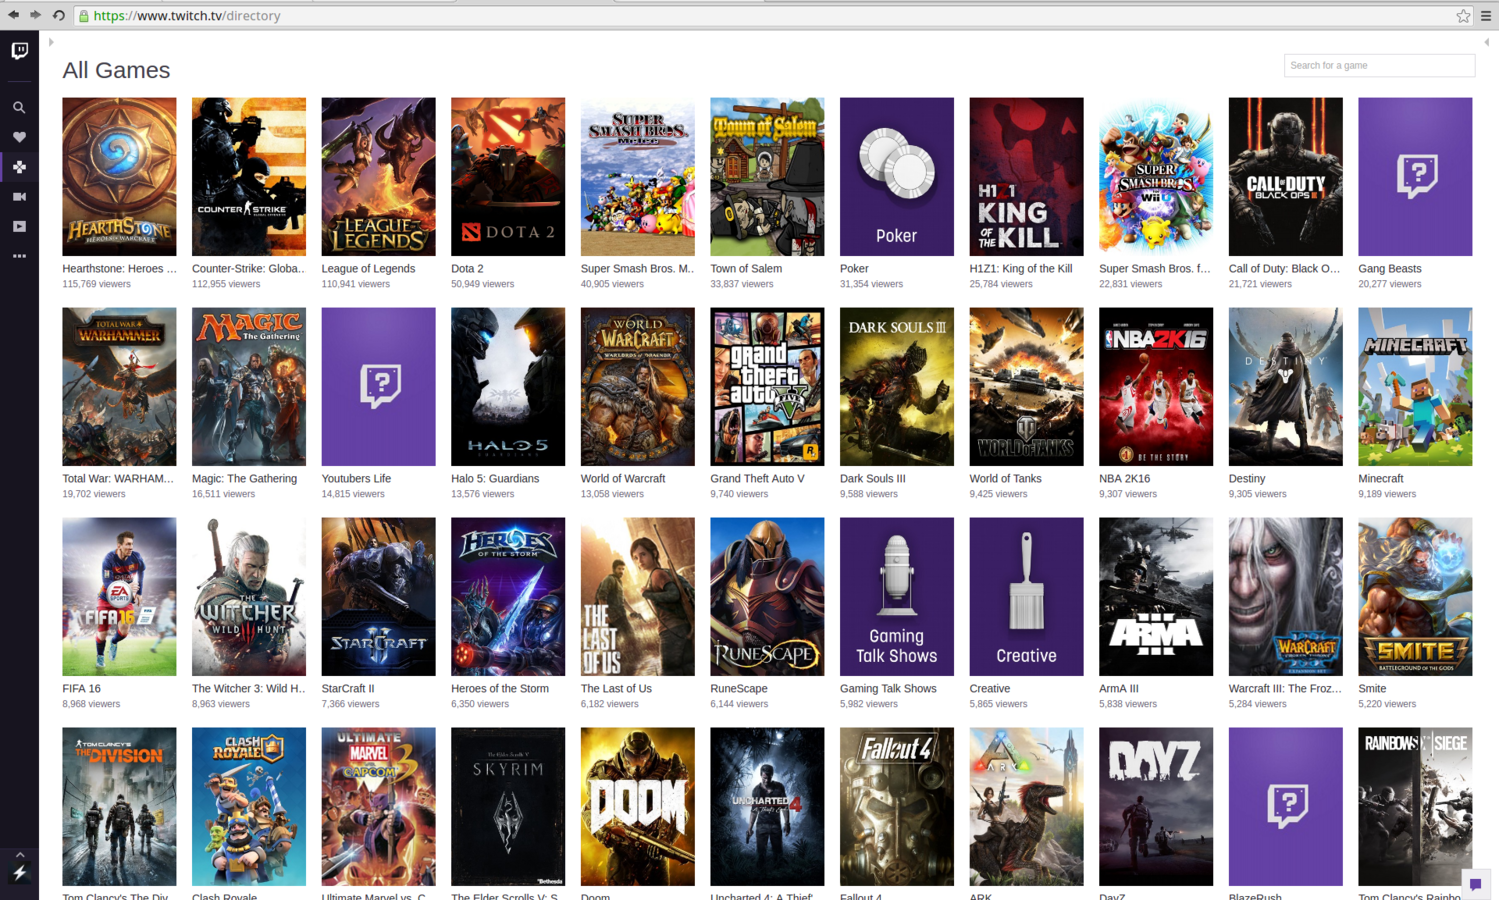Open Counter-Strike game cover

(249, 177)
